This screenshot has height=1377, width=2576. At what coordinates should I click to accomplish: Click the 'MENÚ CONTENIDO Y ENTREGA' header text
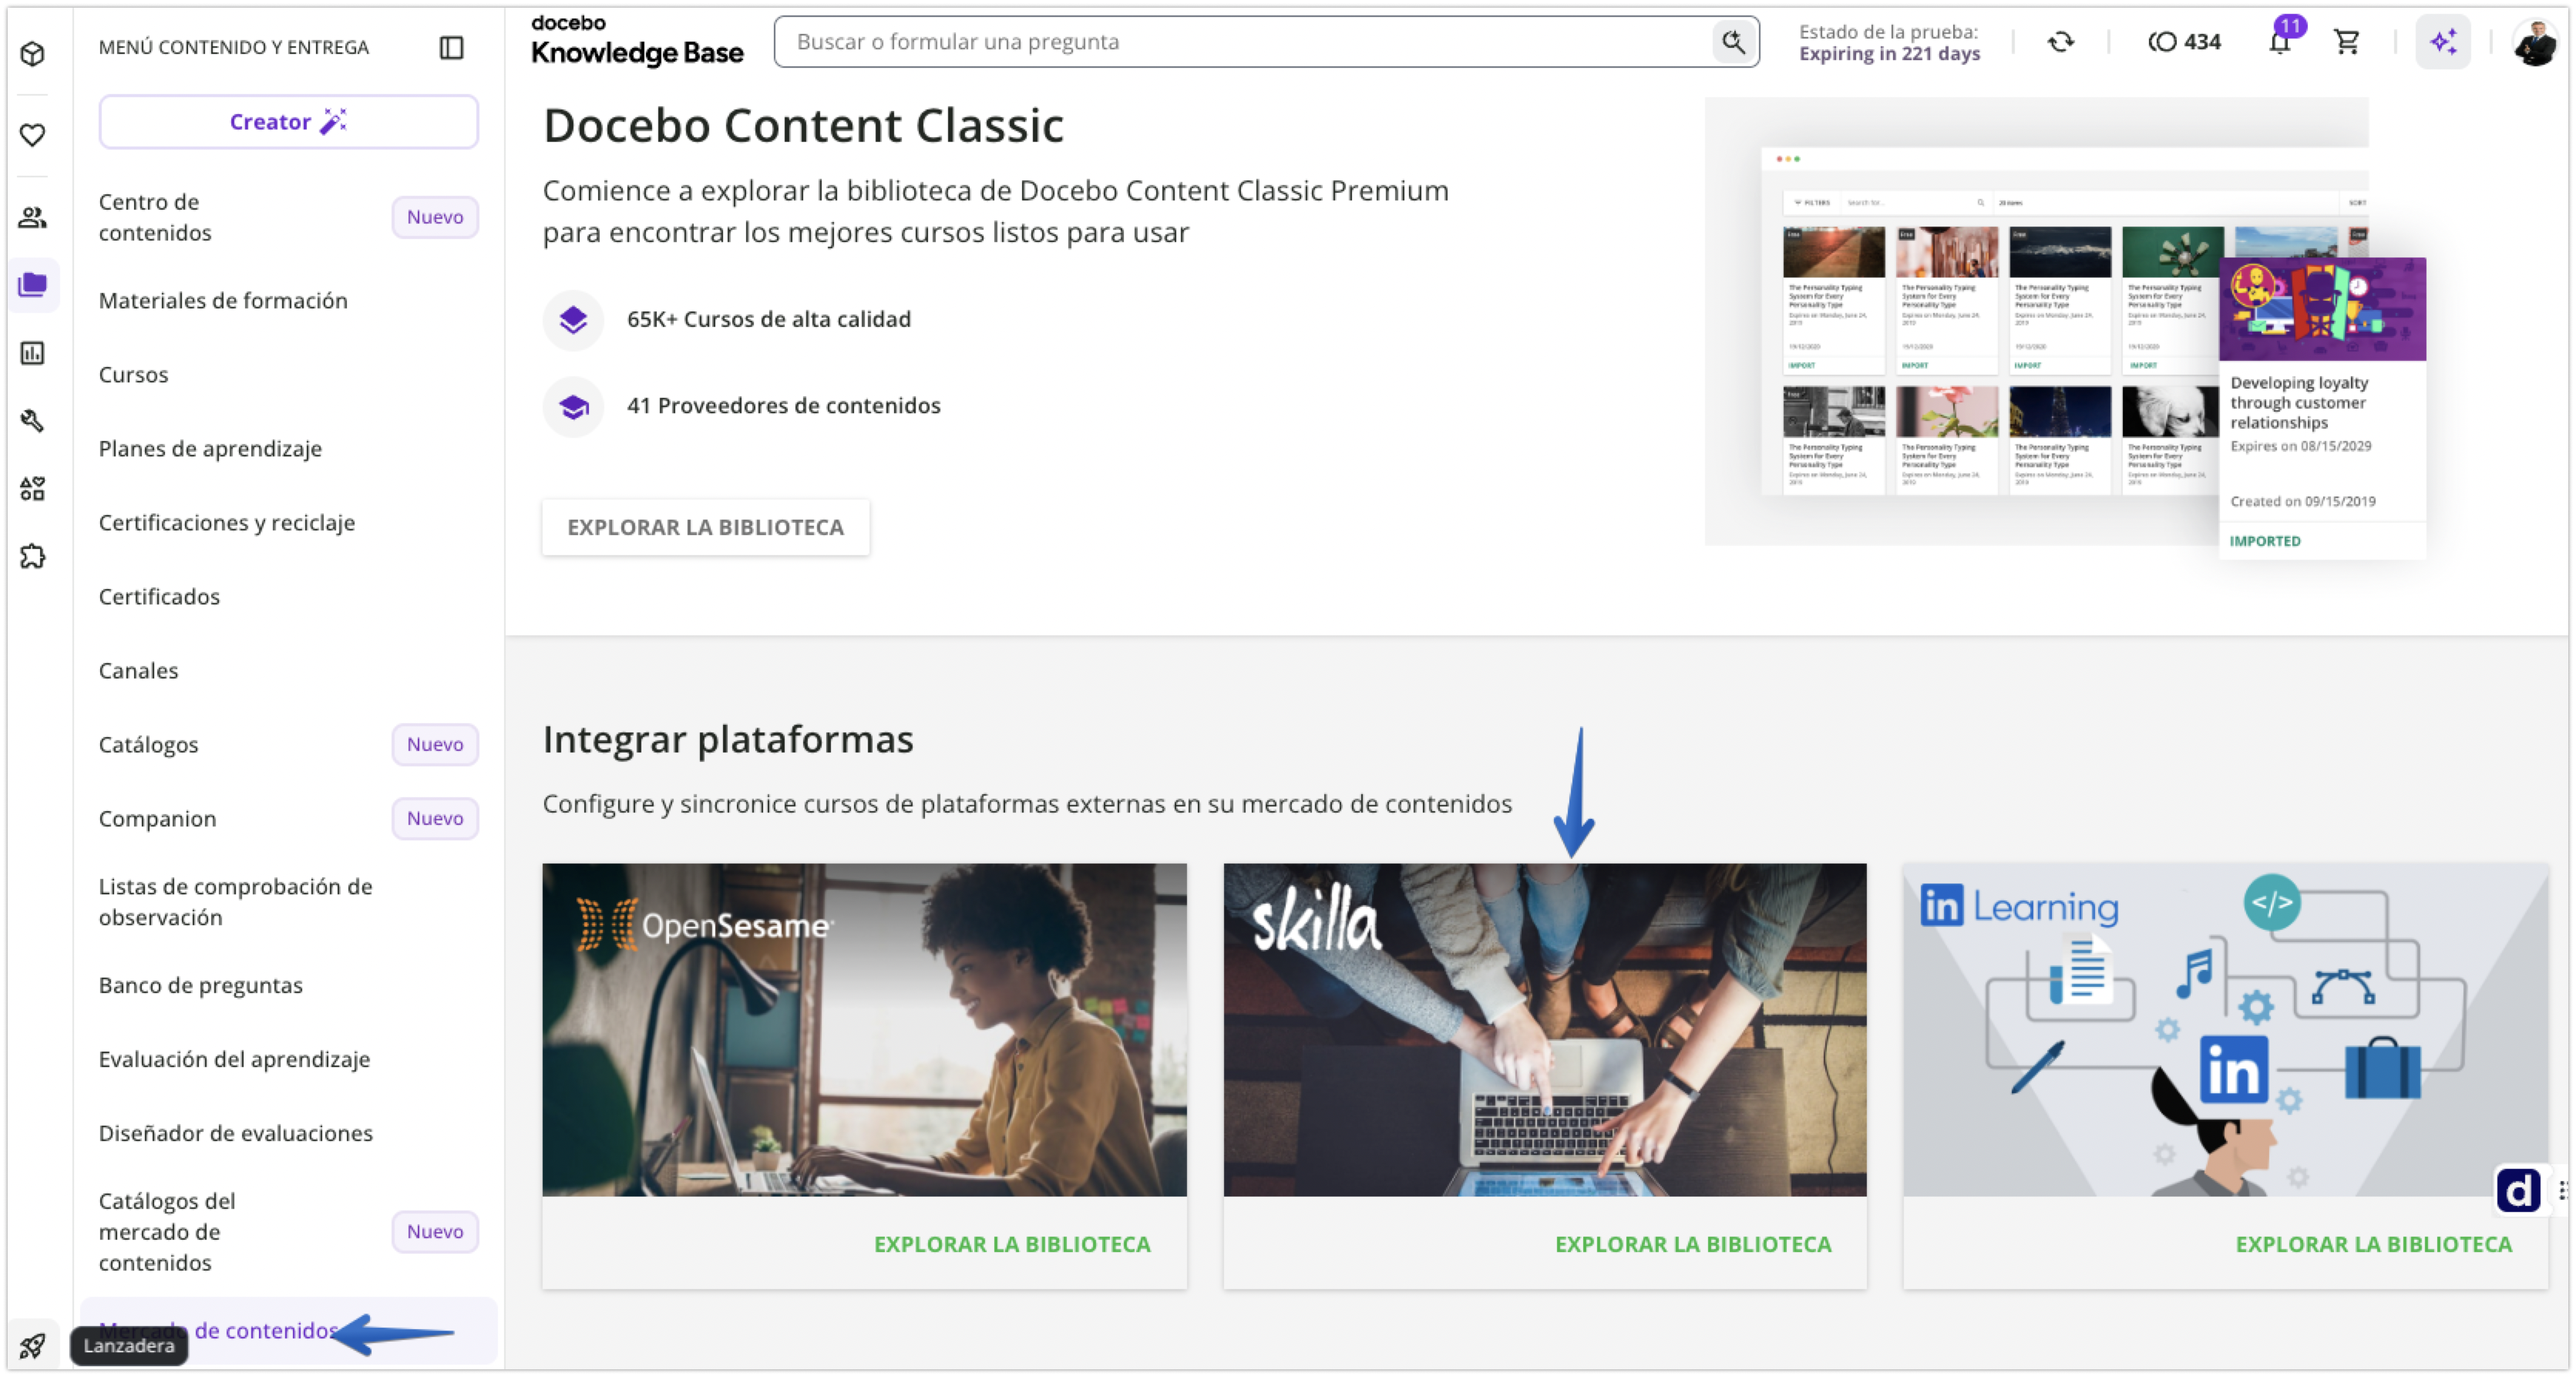pyautogui.click(x=234, y=47)
